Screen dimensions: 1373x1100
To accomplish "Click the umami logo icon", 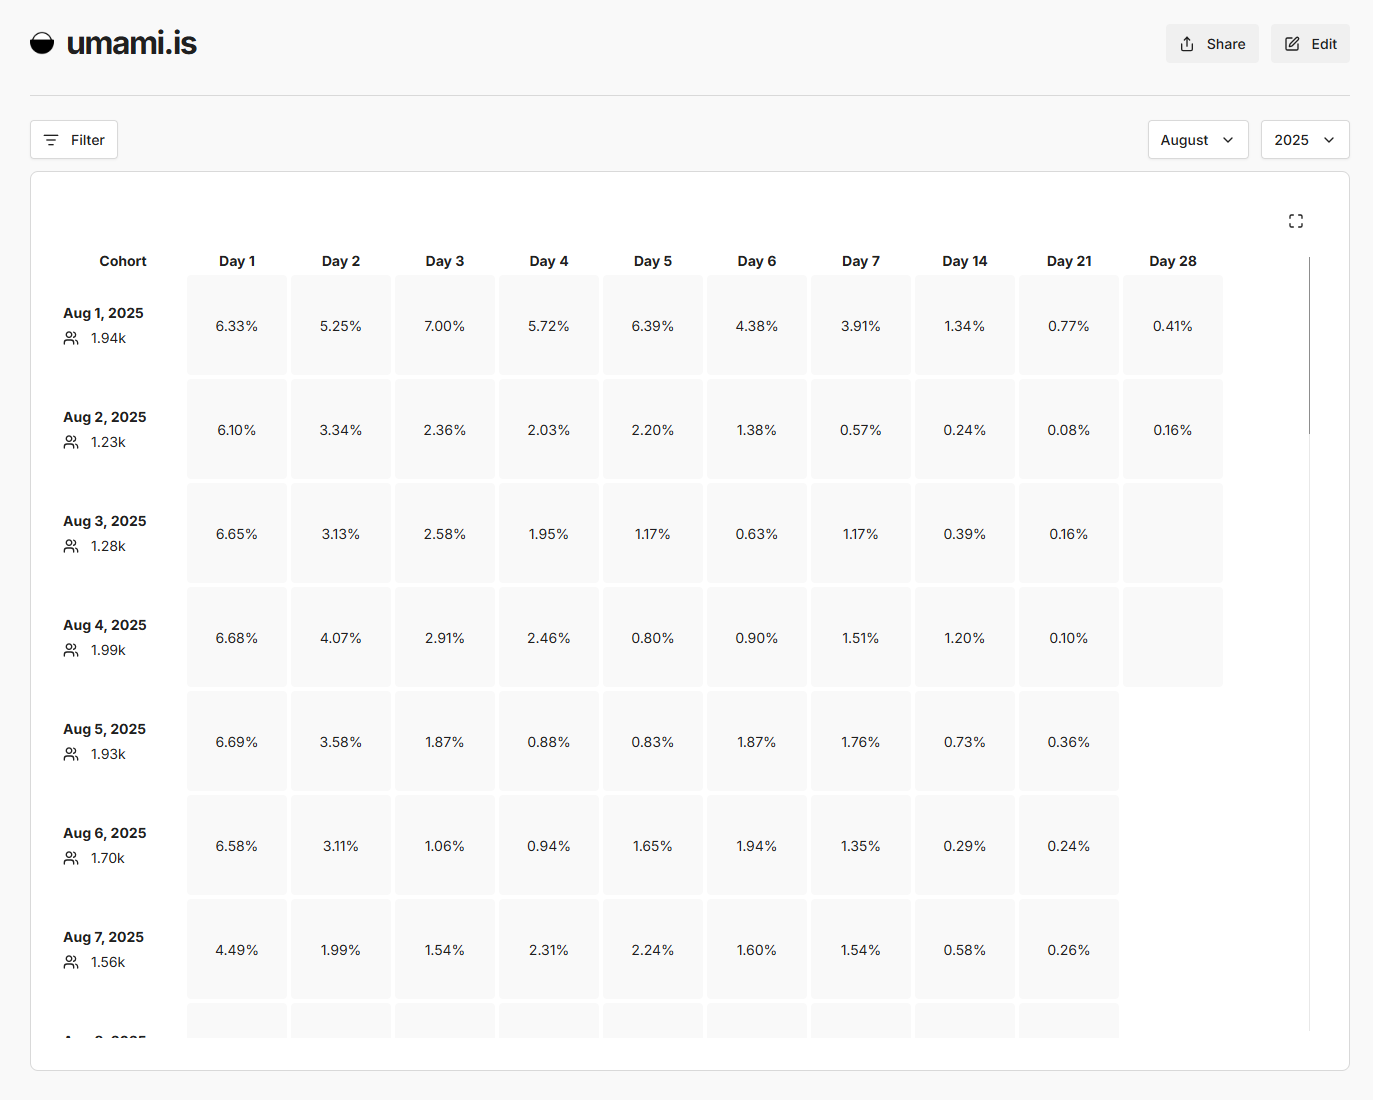I will coord(42,43).
